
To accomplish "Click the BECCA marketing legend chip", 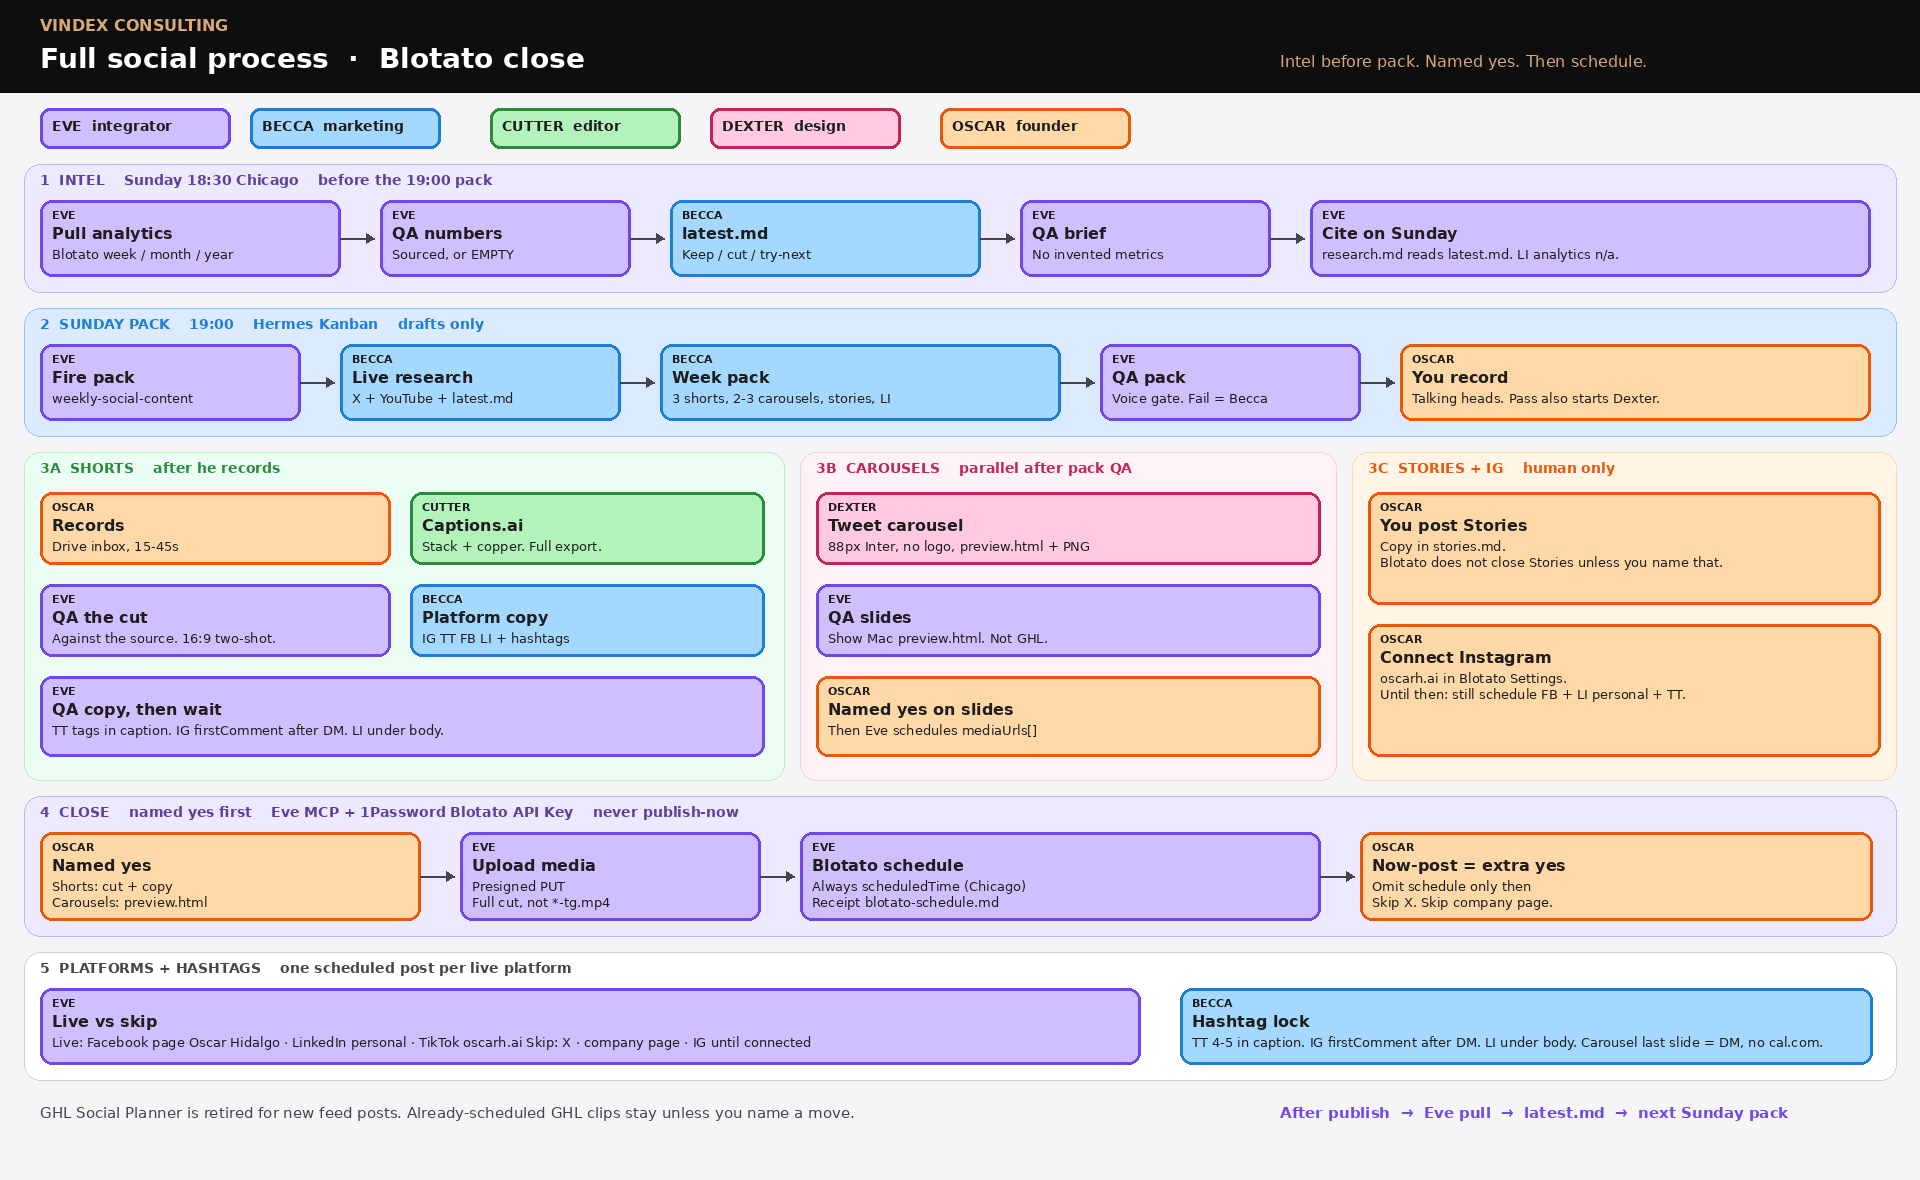I will point(345,128).
